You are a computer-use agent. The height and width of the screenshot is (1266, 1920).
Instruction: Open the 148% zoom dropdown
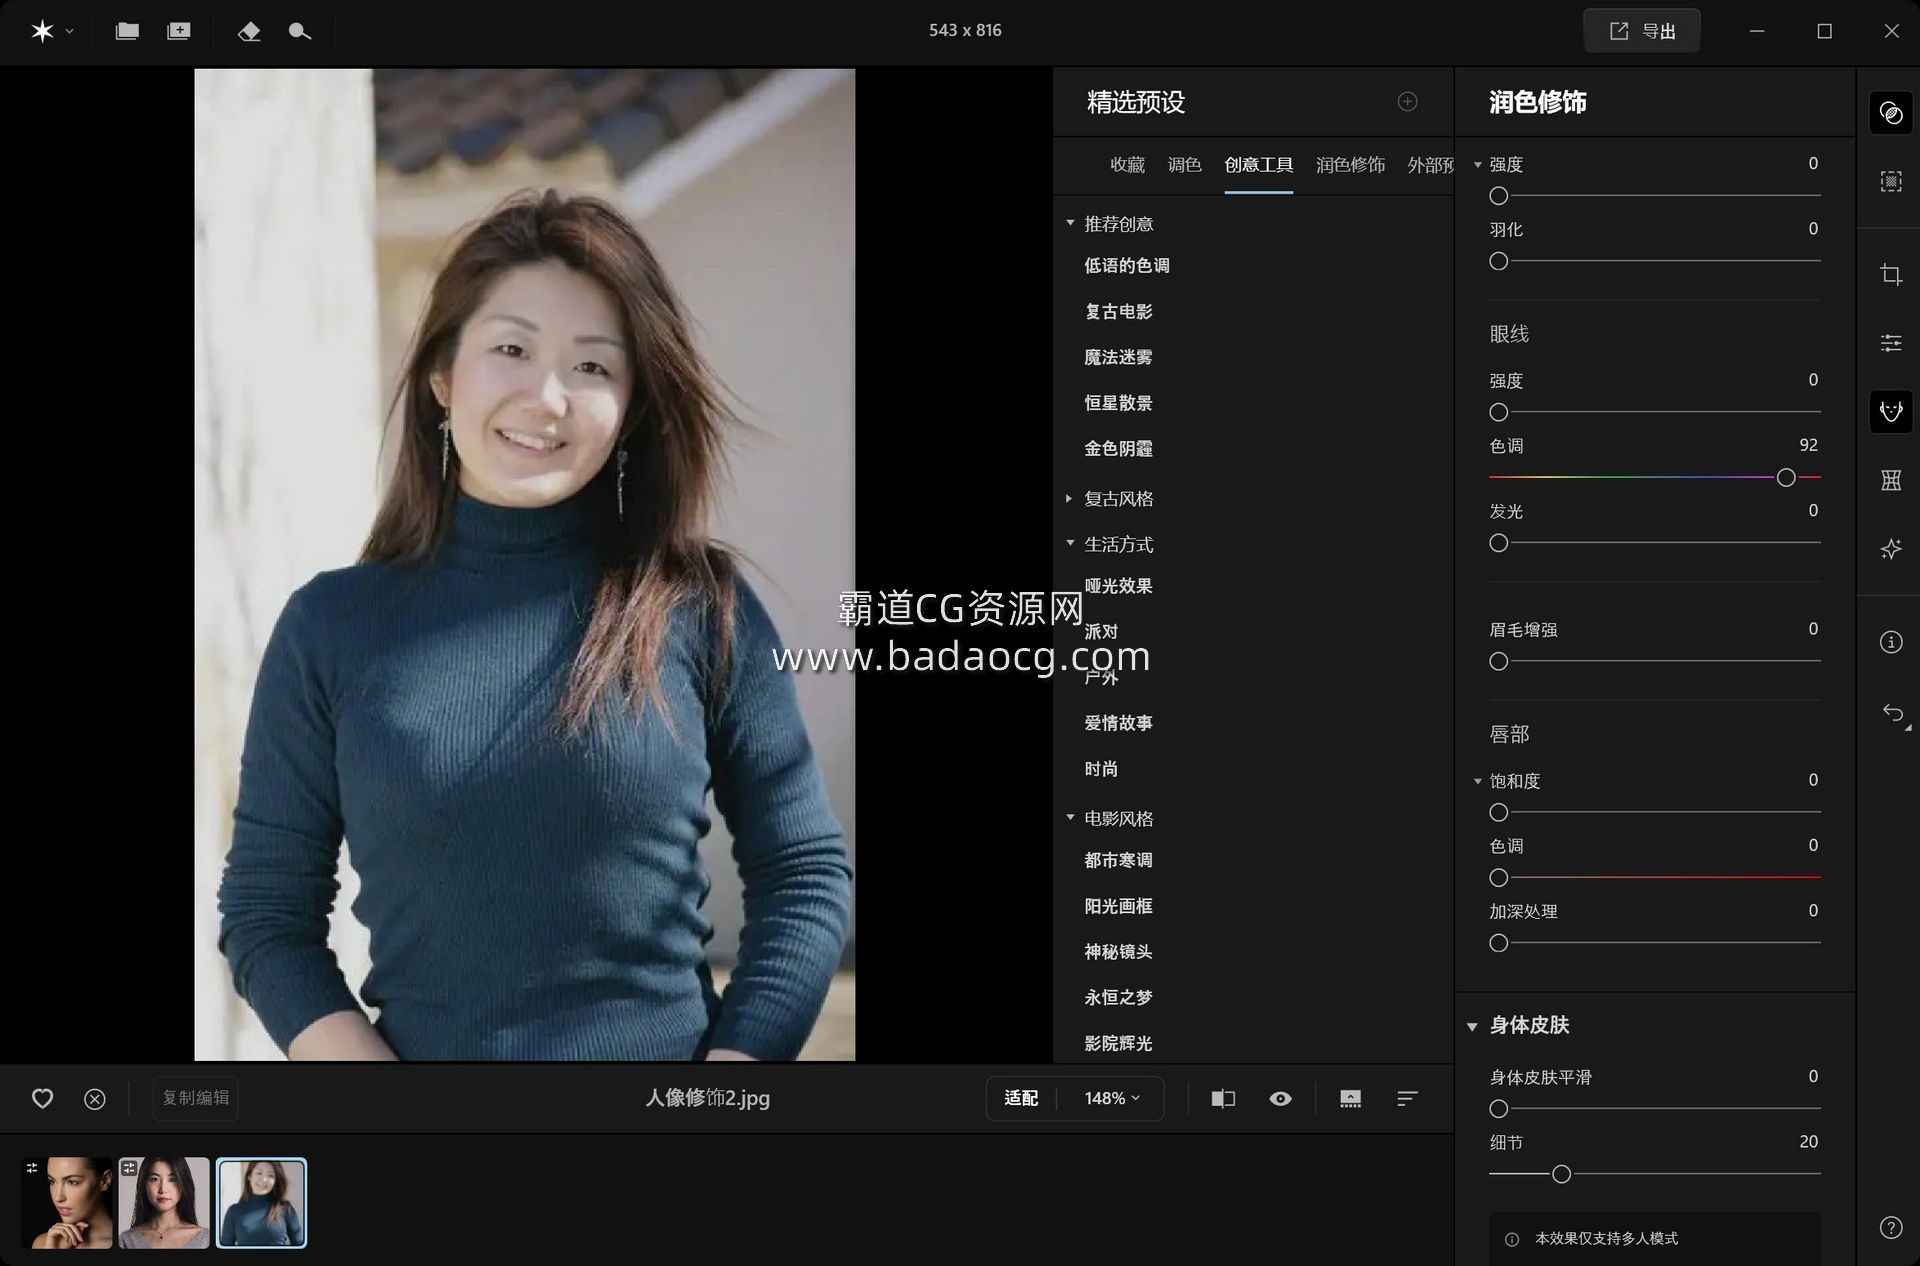tap(1111, 1098)
